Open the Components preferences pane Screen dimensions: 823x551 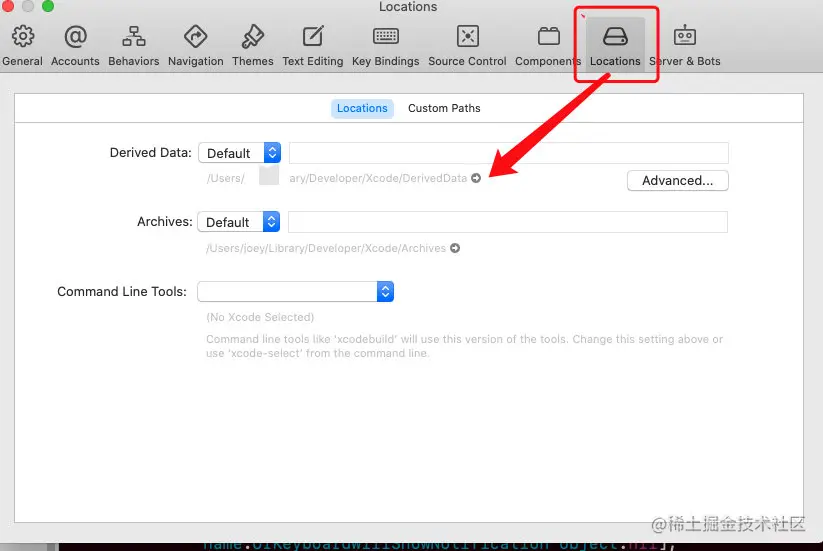tap(548, 46)
